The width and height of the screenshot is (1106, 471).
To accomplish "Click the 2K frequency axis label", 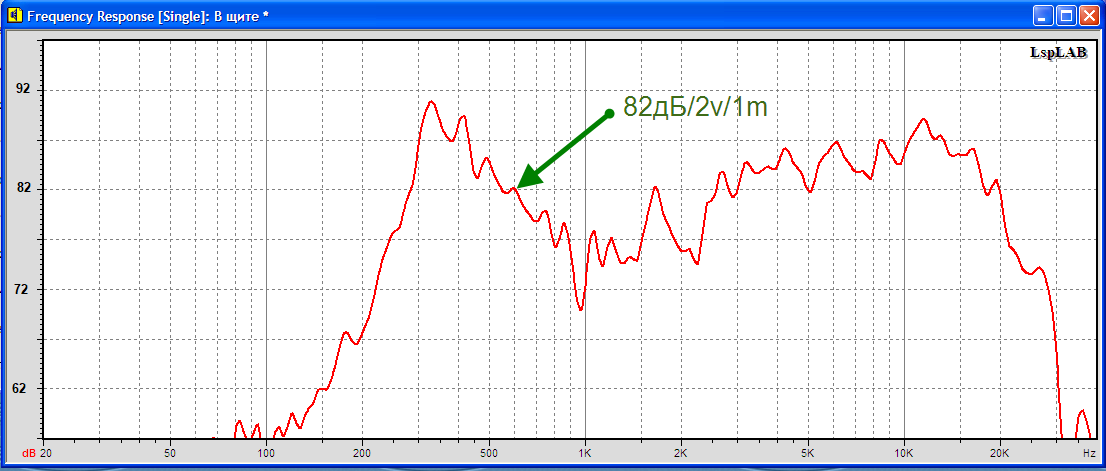I will click(x=681, y=451).
